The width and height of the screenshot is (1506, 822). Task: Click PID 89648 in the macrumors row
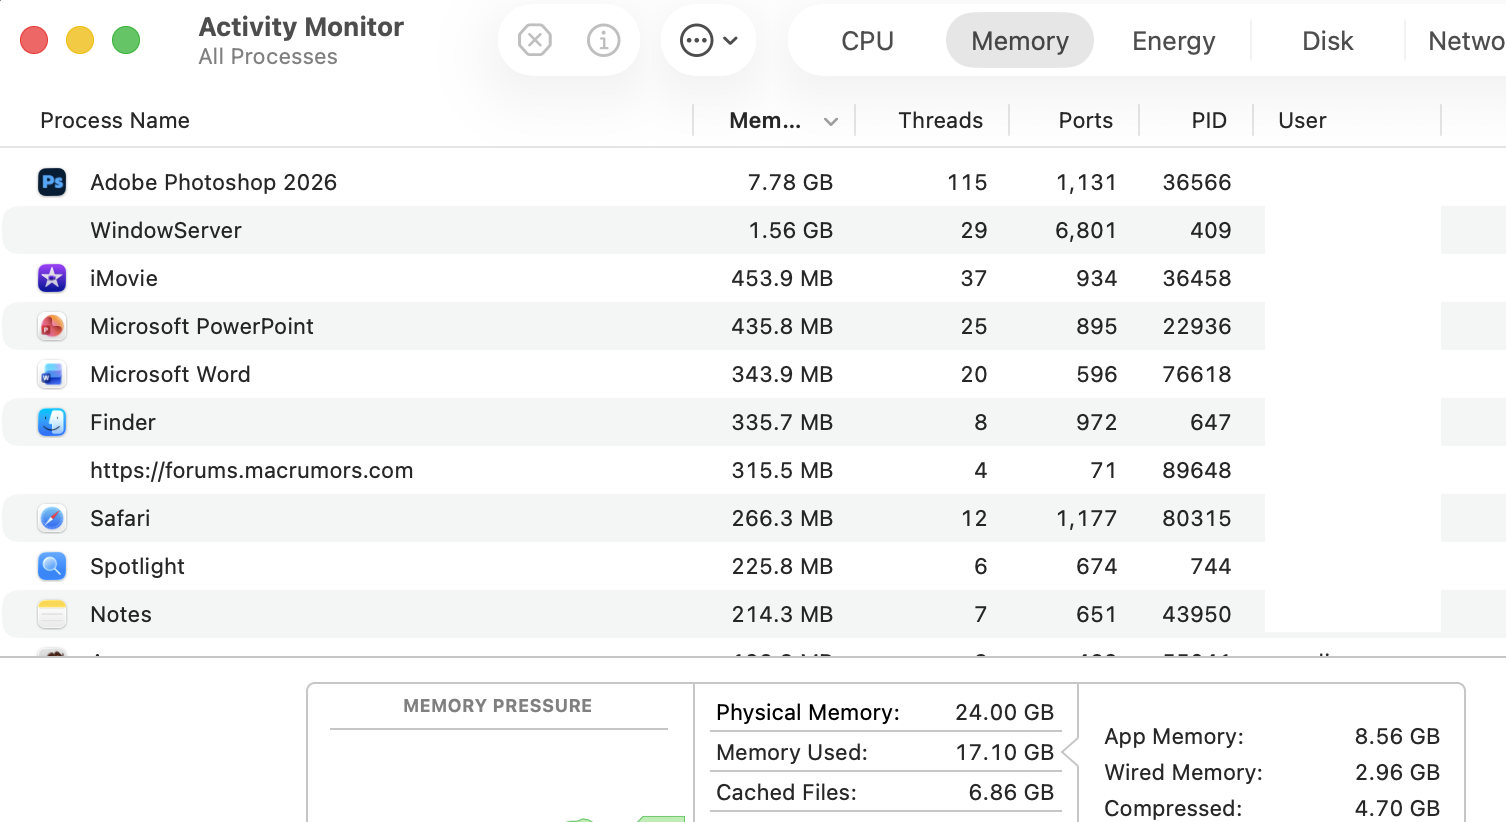click(1197, 470)
